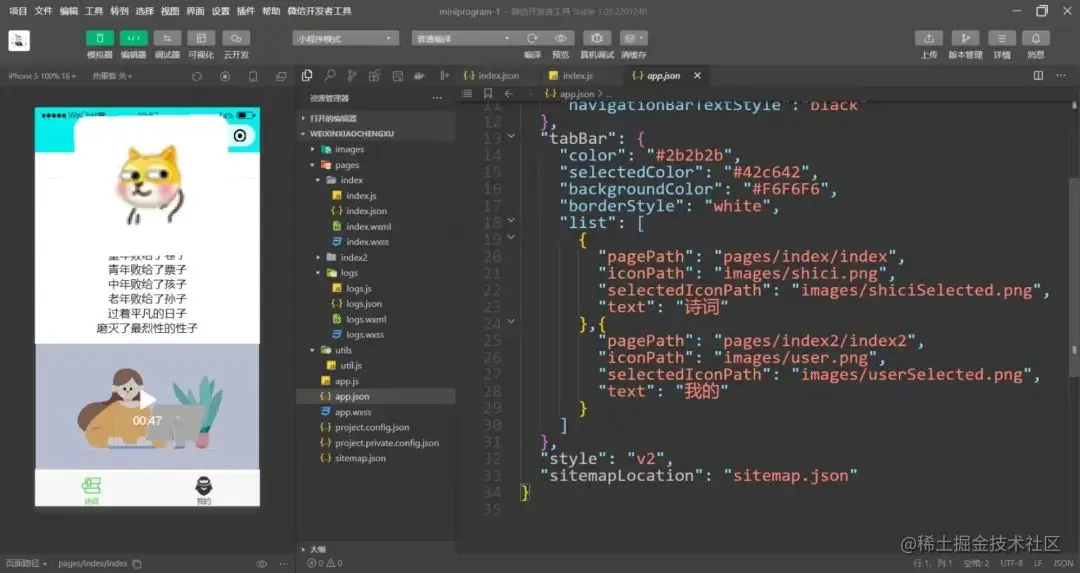Switch to the index.js editor tab

click(572, 76)
